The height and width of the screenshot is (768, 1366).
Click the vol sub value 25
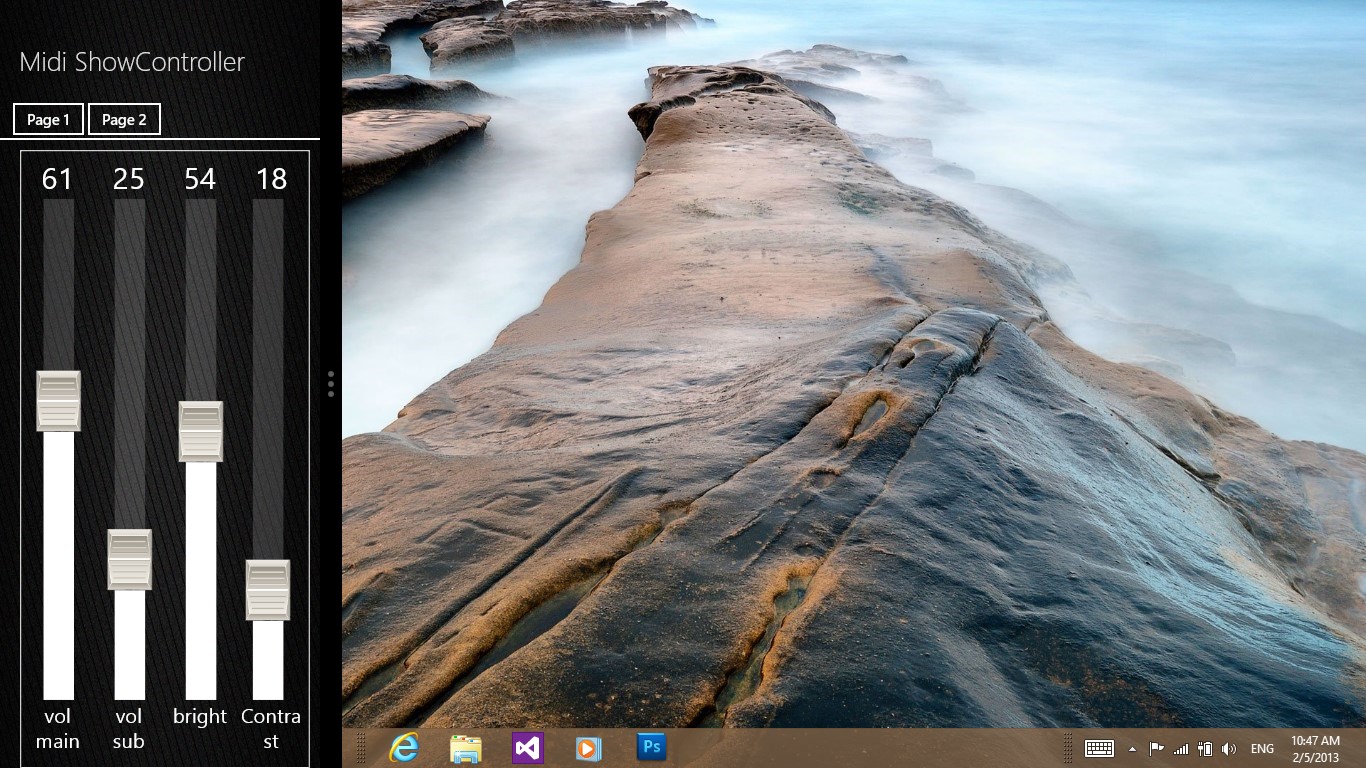pyautogui.click(x=129, y=179)
